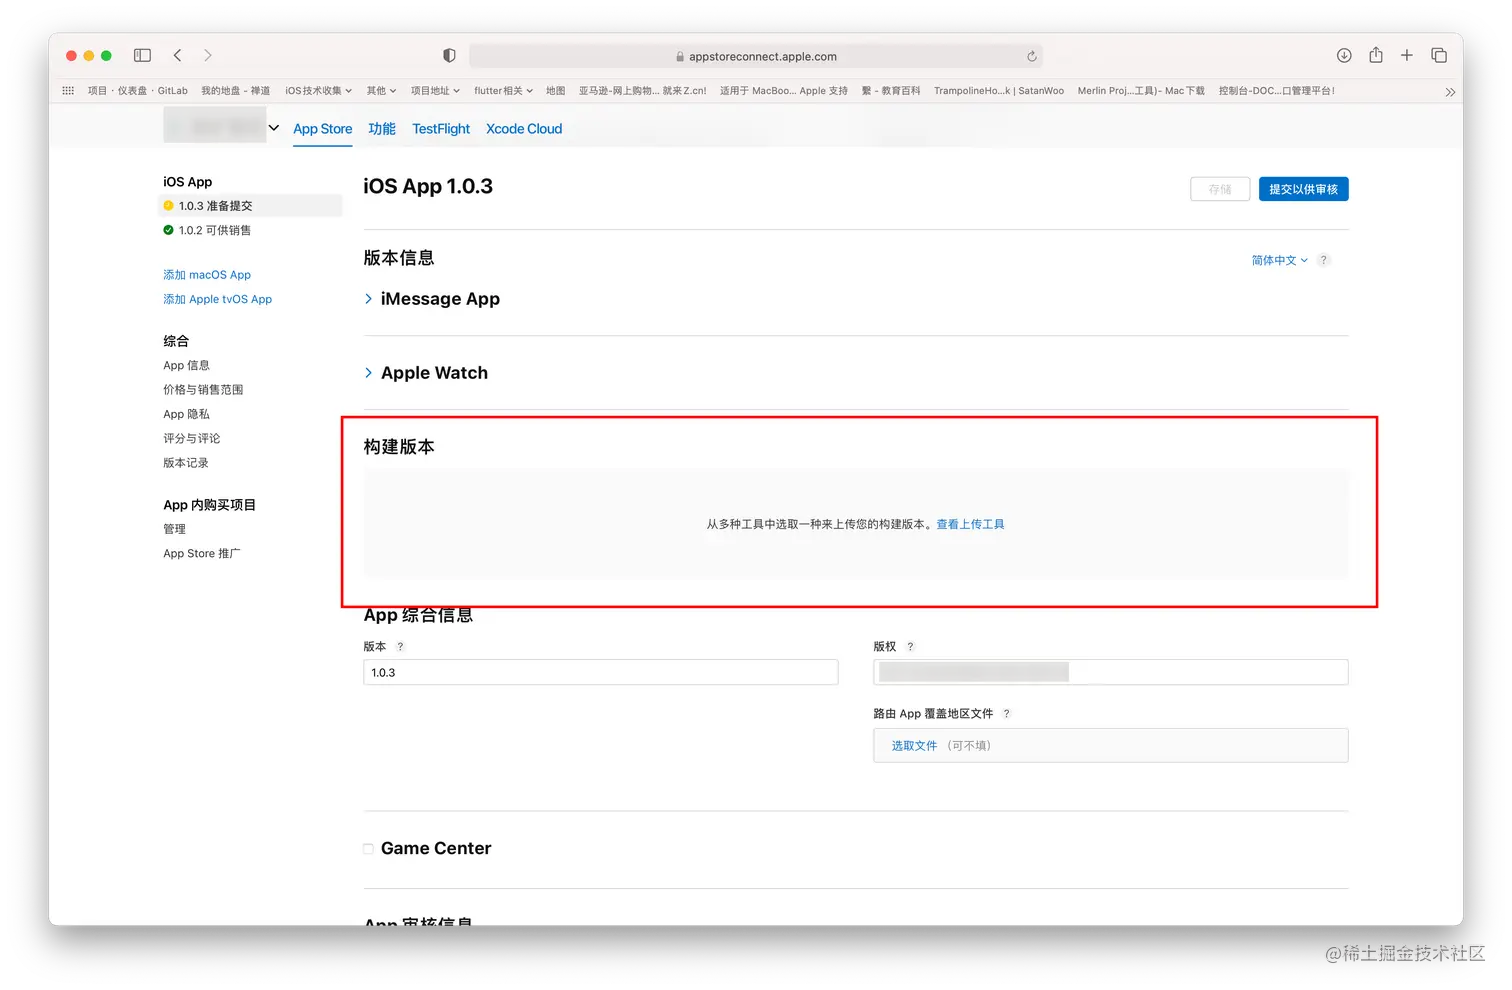Open the flutter相关 bookmark folder
Image resolution: width=1512 pixels, height=990 pixels.
(503, 90)
